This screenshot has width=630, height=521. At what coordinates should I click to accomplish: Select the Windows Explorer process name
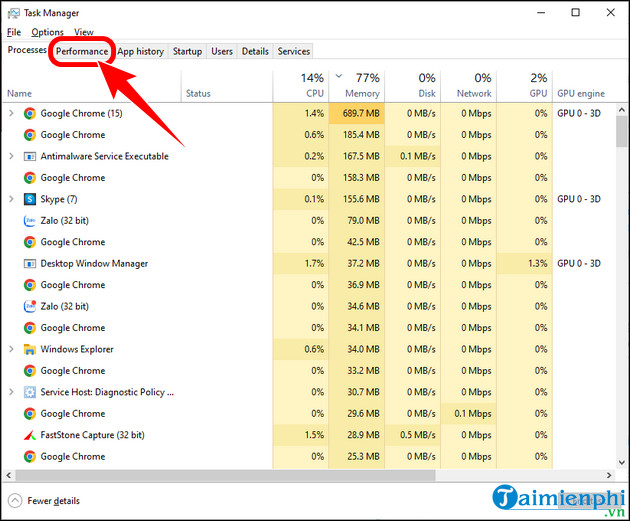click(77, 349)
